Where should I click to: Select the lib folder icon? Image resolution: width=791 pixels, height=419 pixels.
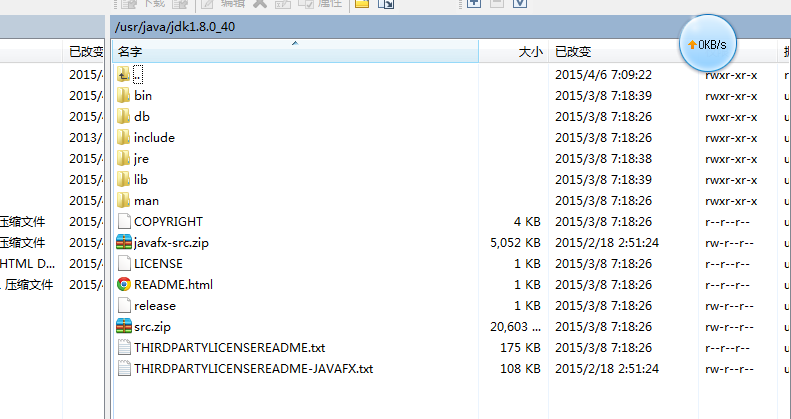pos(124,180)
